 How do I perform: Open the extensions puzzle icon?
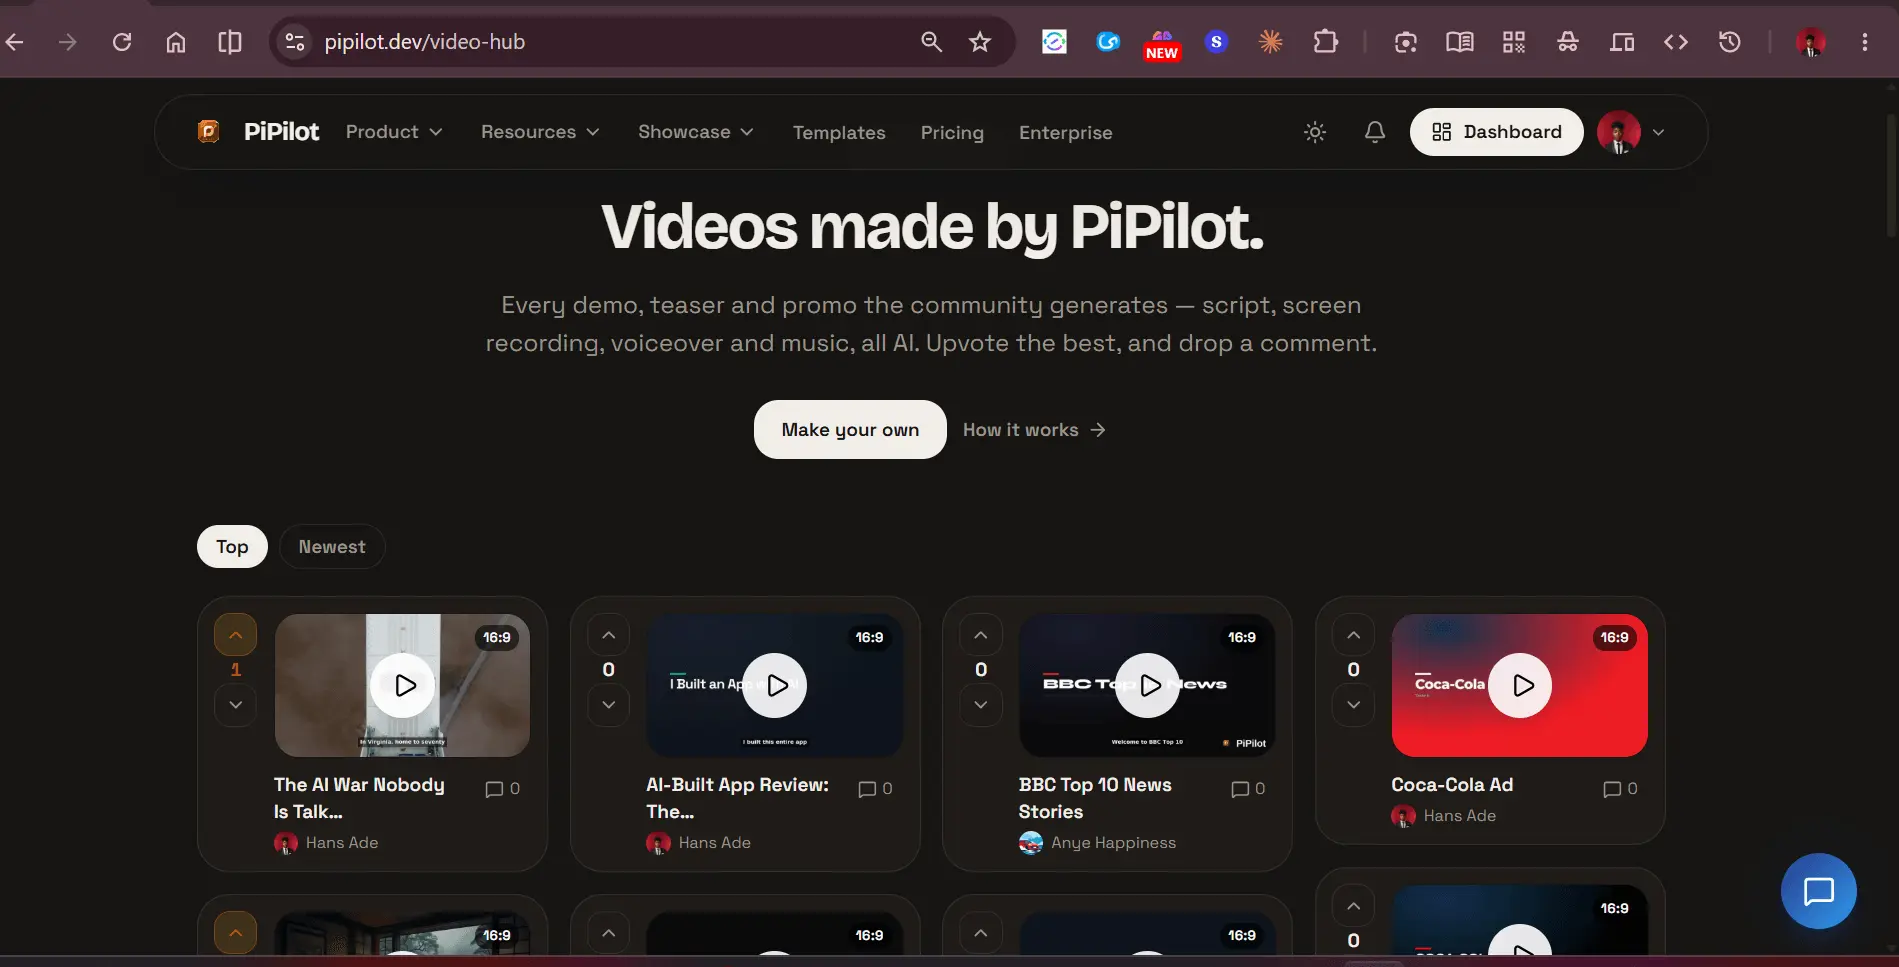[x=1325, y=42]
